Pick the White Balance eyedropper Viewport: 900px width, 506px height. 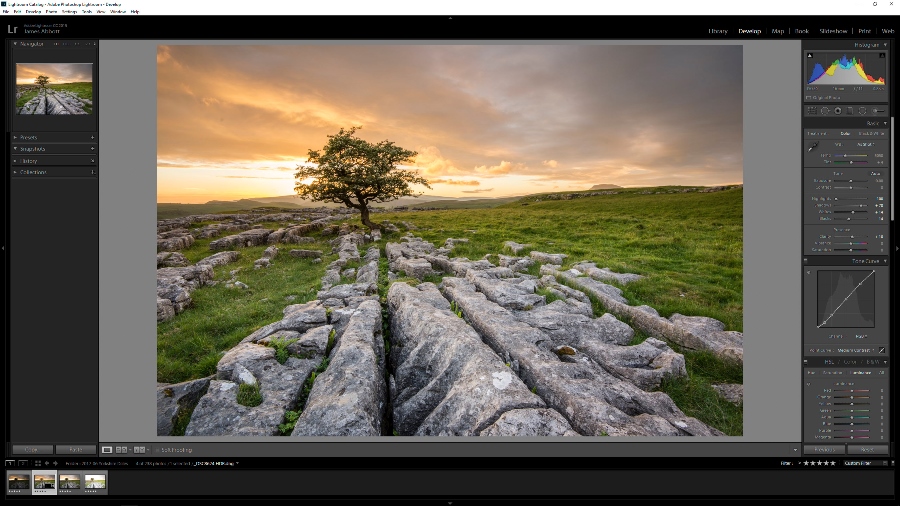813,147
